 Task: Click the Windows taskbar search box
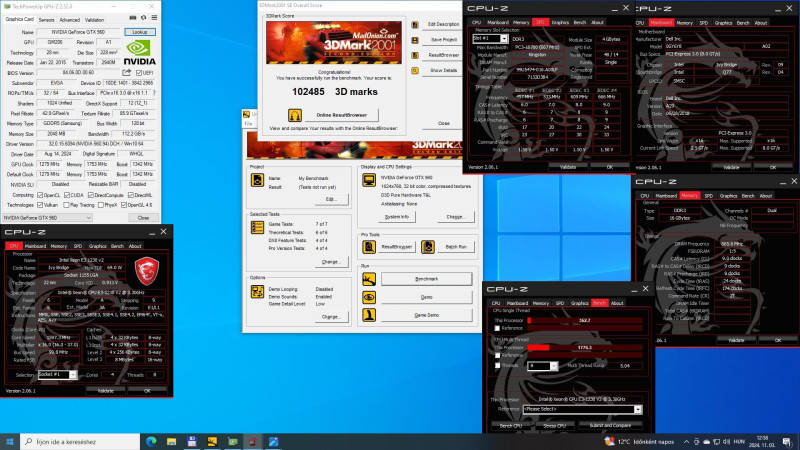(x=80, y=442)
